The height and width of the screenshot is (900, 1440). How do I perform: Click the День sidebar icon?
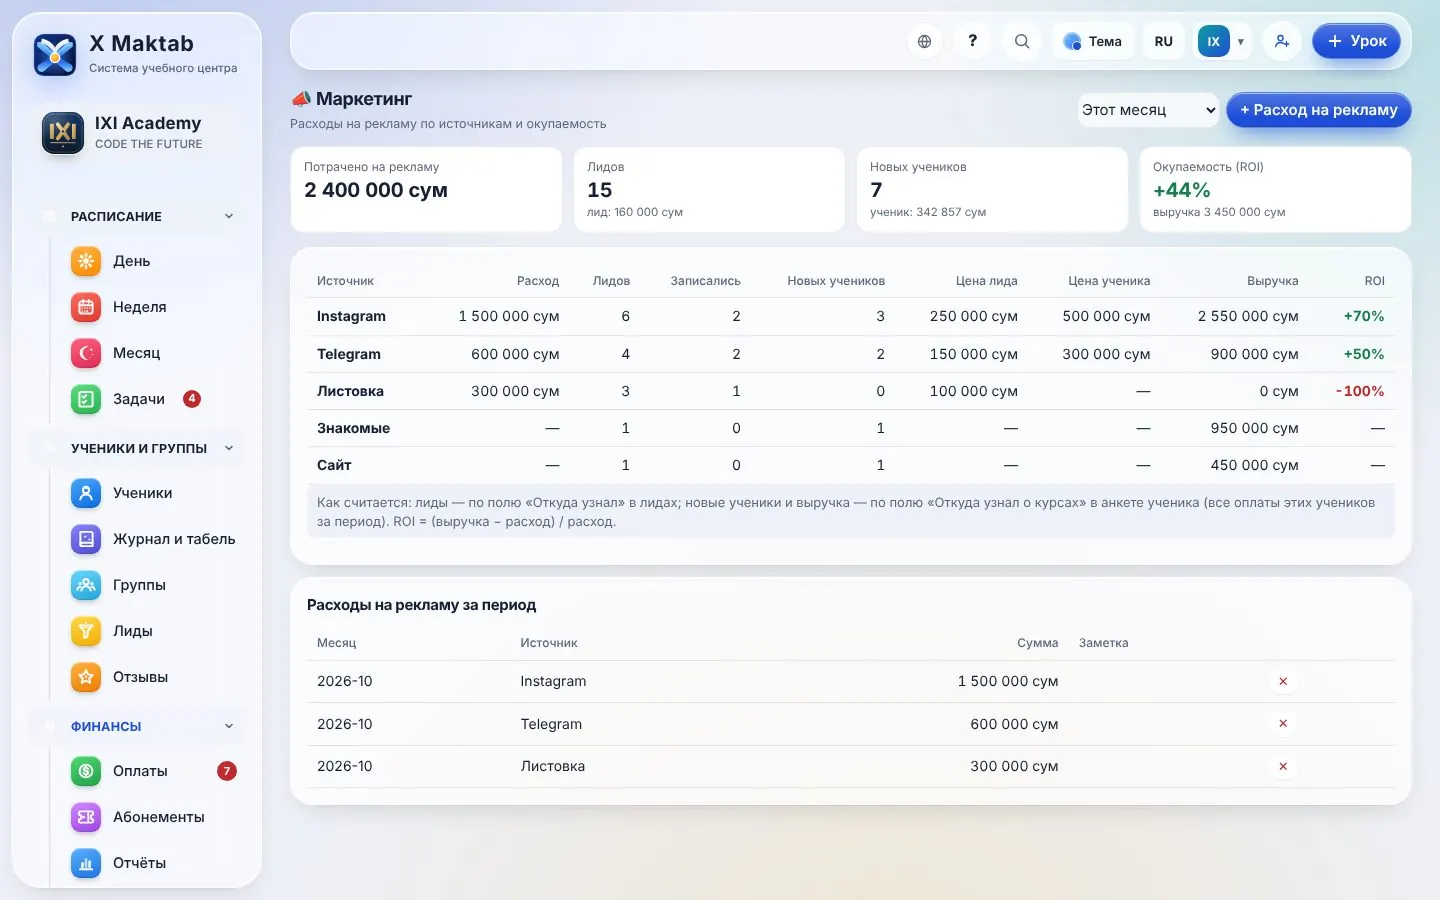pos(86,261)
